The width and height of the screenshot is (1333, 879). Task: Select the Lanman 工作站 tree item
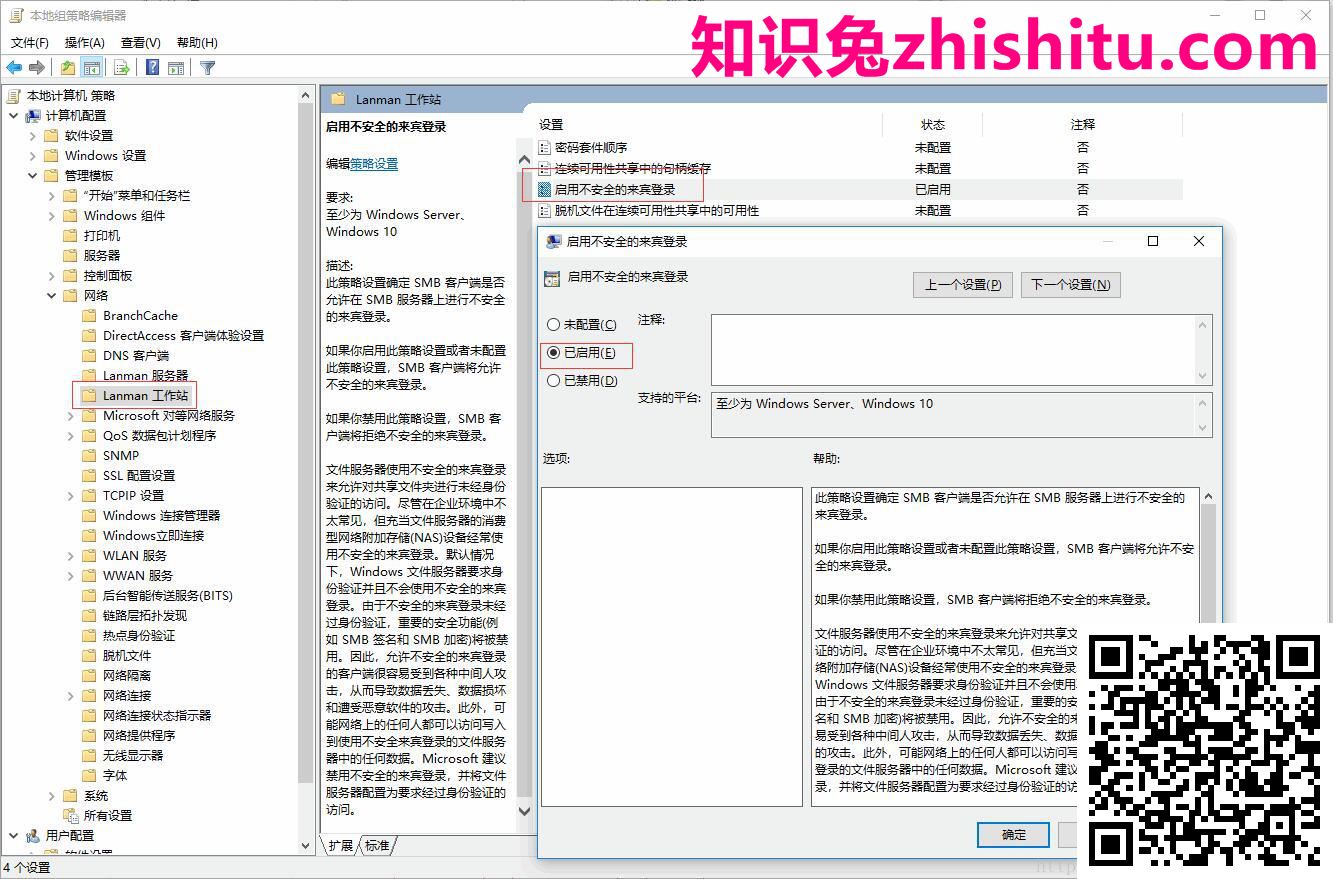pos(145,395)
